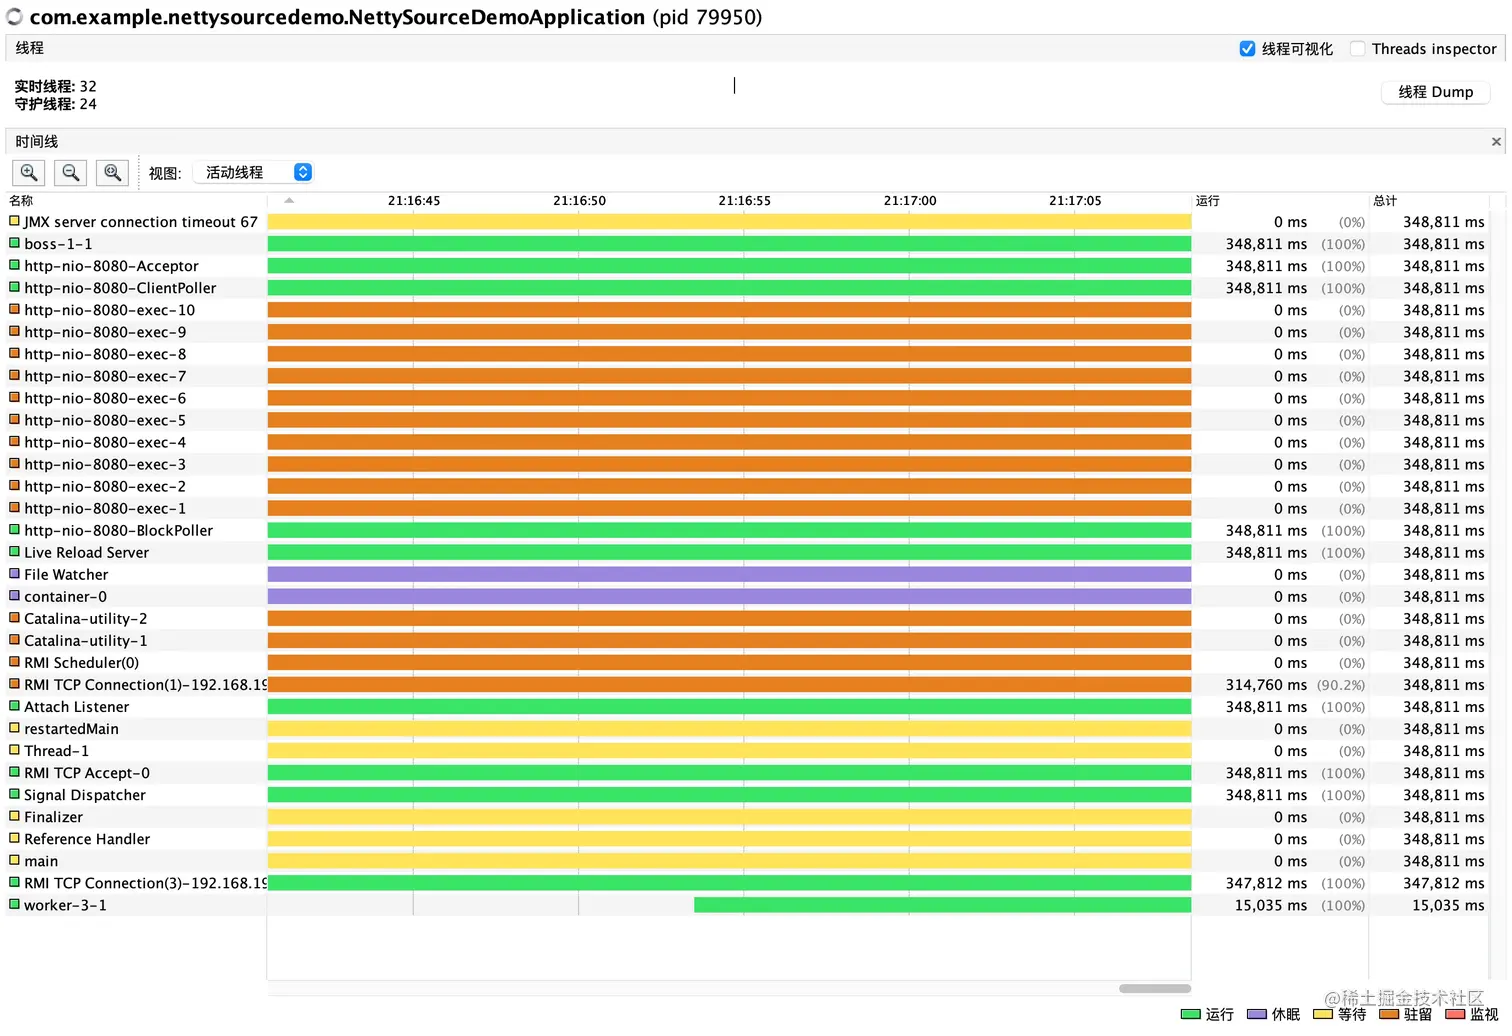
Task: Click the green 运行 legend swatch
Action: [x=1190, y=1014]
